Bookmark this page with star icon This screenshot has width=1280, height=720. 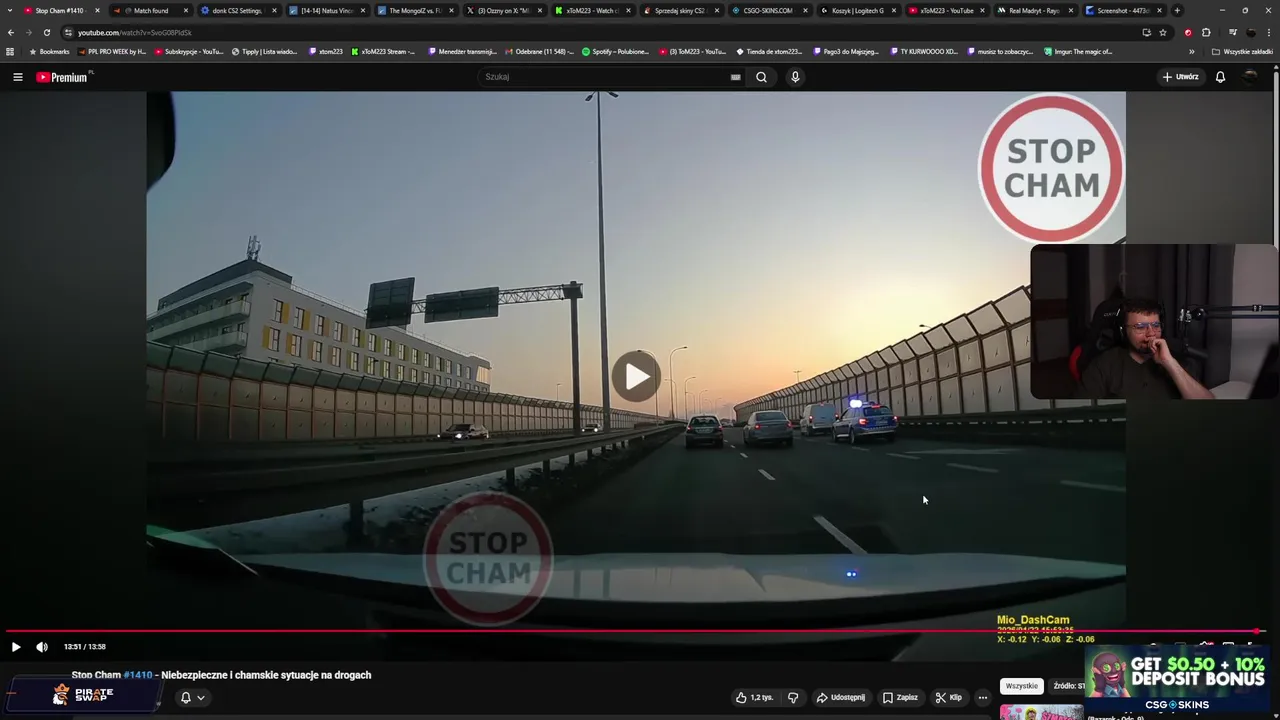pyautogui.click(x=1163, y=32)
